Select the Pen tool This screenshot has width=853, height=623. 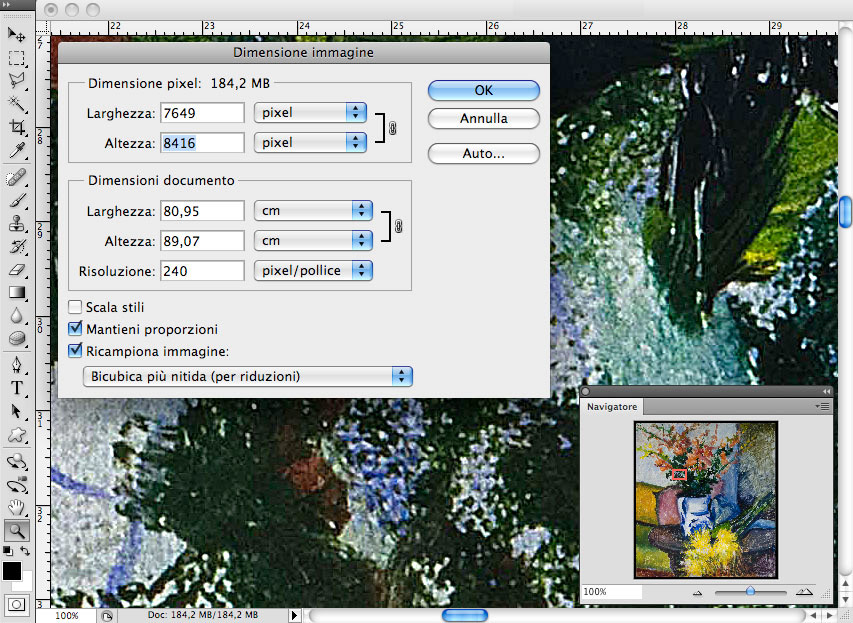pos(16,365)
